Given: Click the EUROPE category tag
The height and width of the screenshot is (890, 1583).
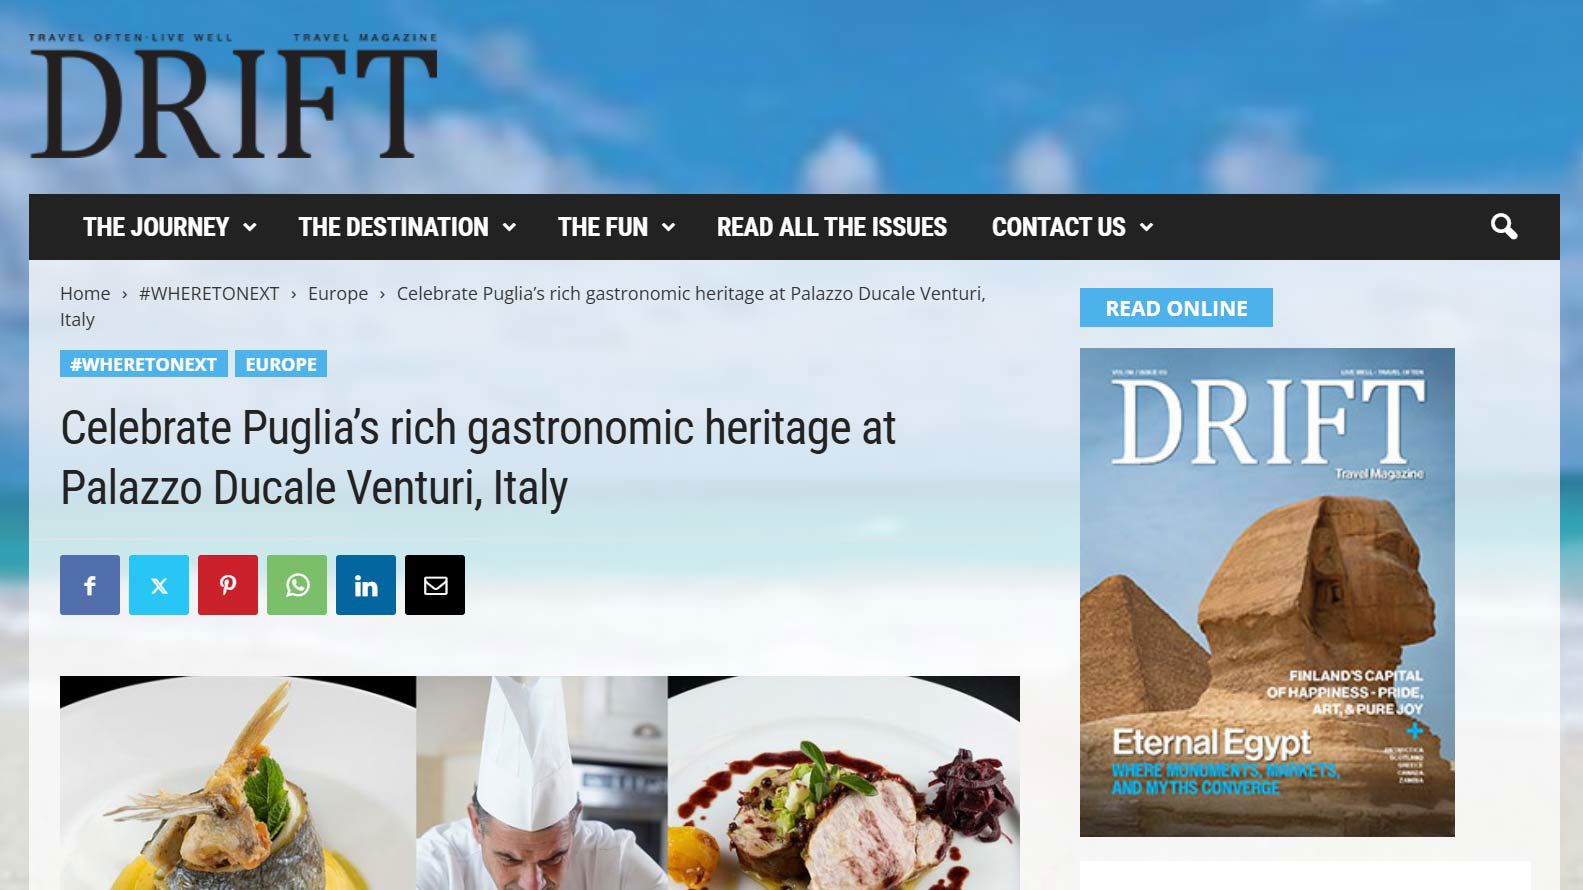Looking at the screenshot, I should (x=281, y=364).
